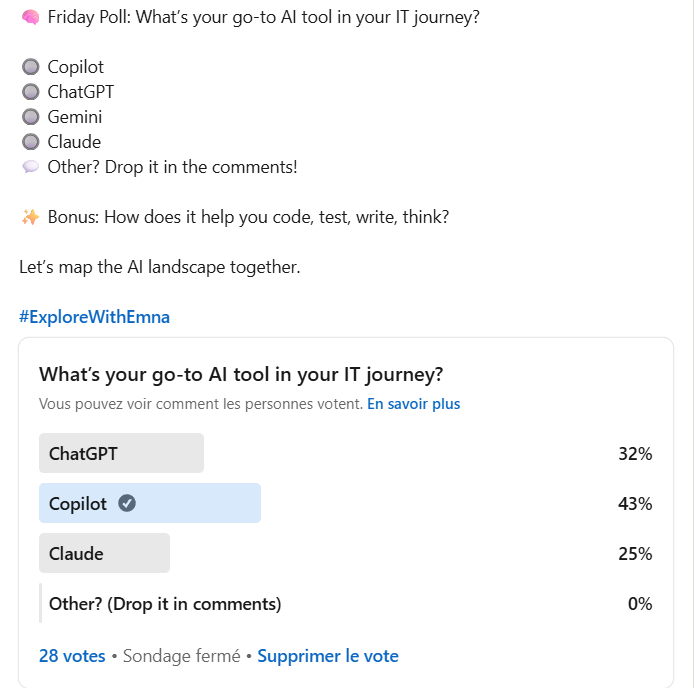
Task: Click the checkmark badge next to Copilot
Action: click(127, 503)
